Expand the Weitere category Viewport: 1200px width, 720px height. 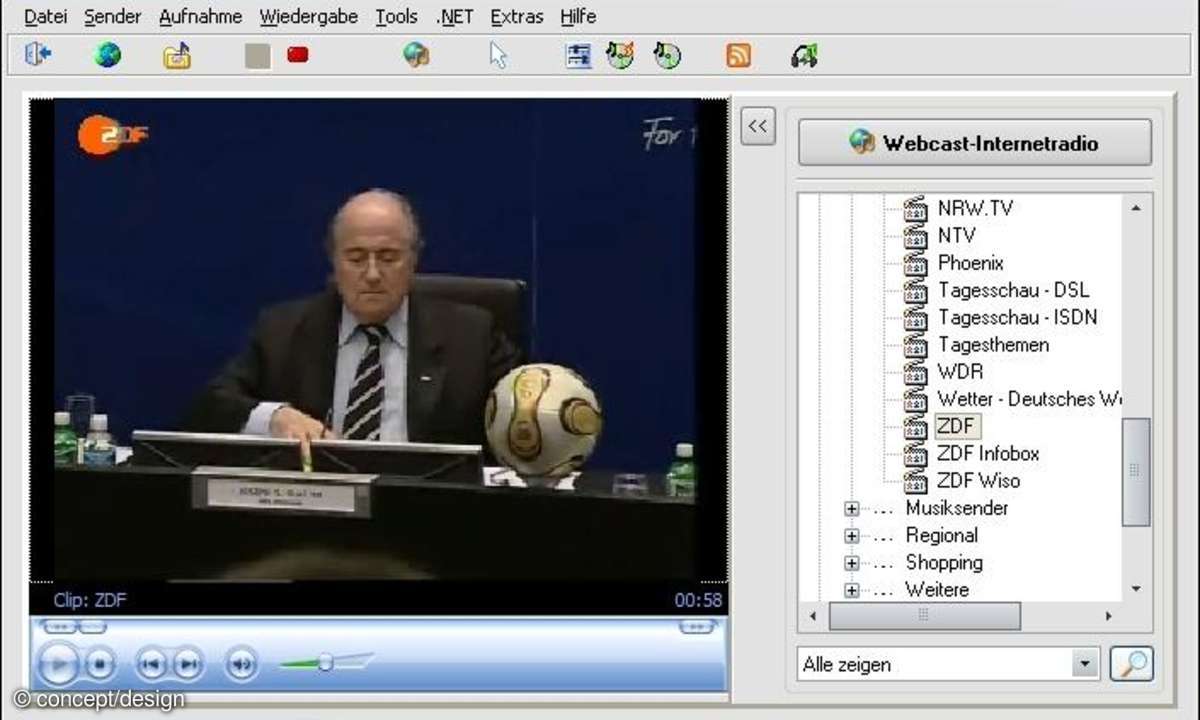[852, 590]
